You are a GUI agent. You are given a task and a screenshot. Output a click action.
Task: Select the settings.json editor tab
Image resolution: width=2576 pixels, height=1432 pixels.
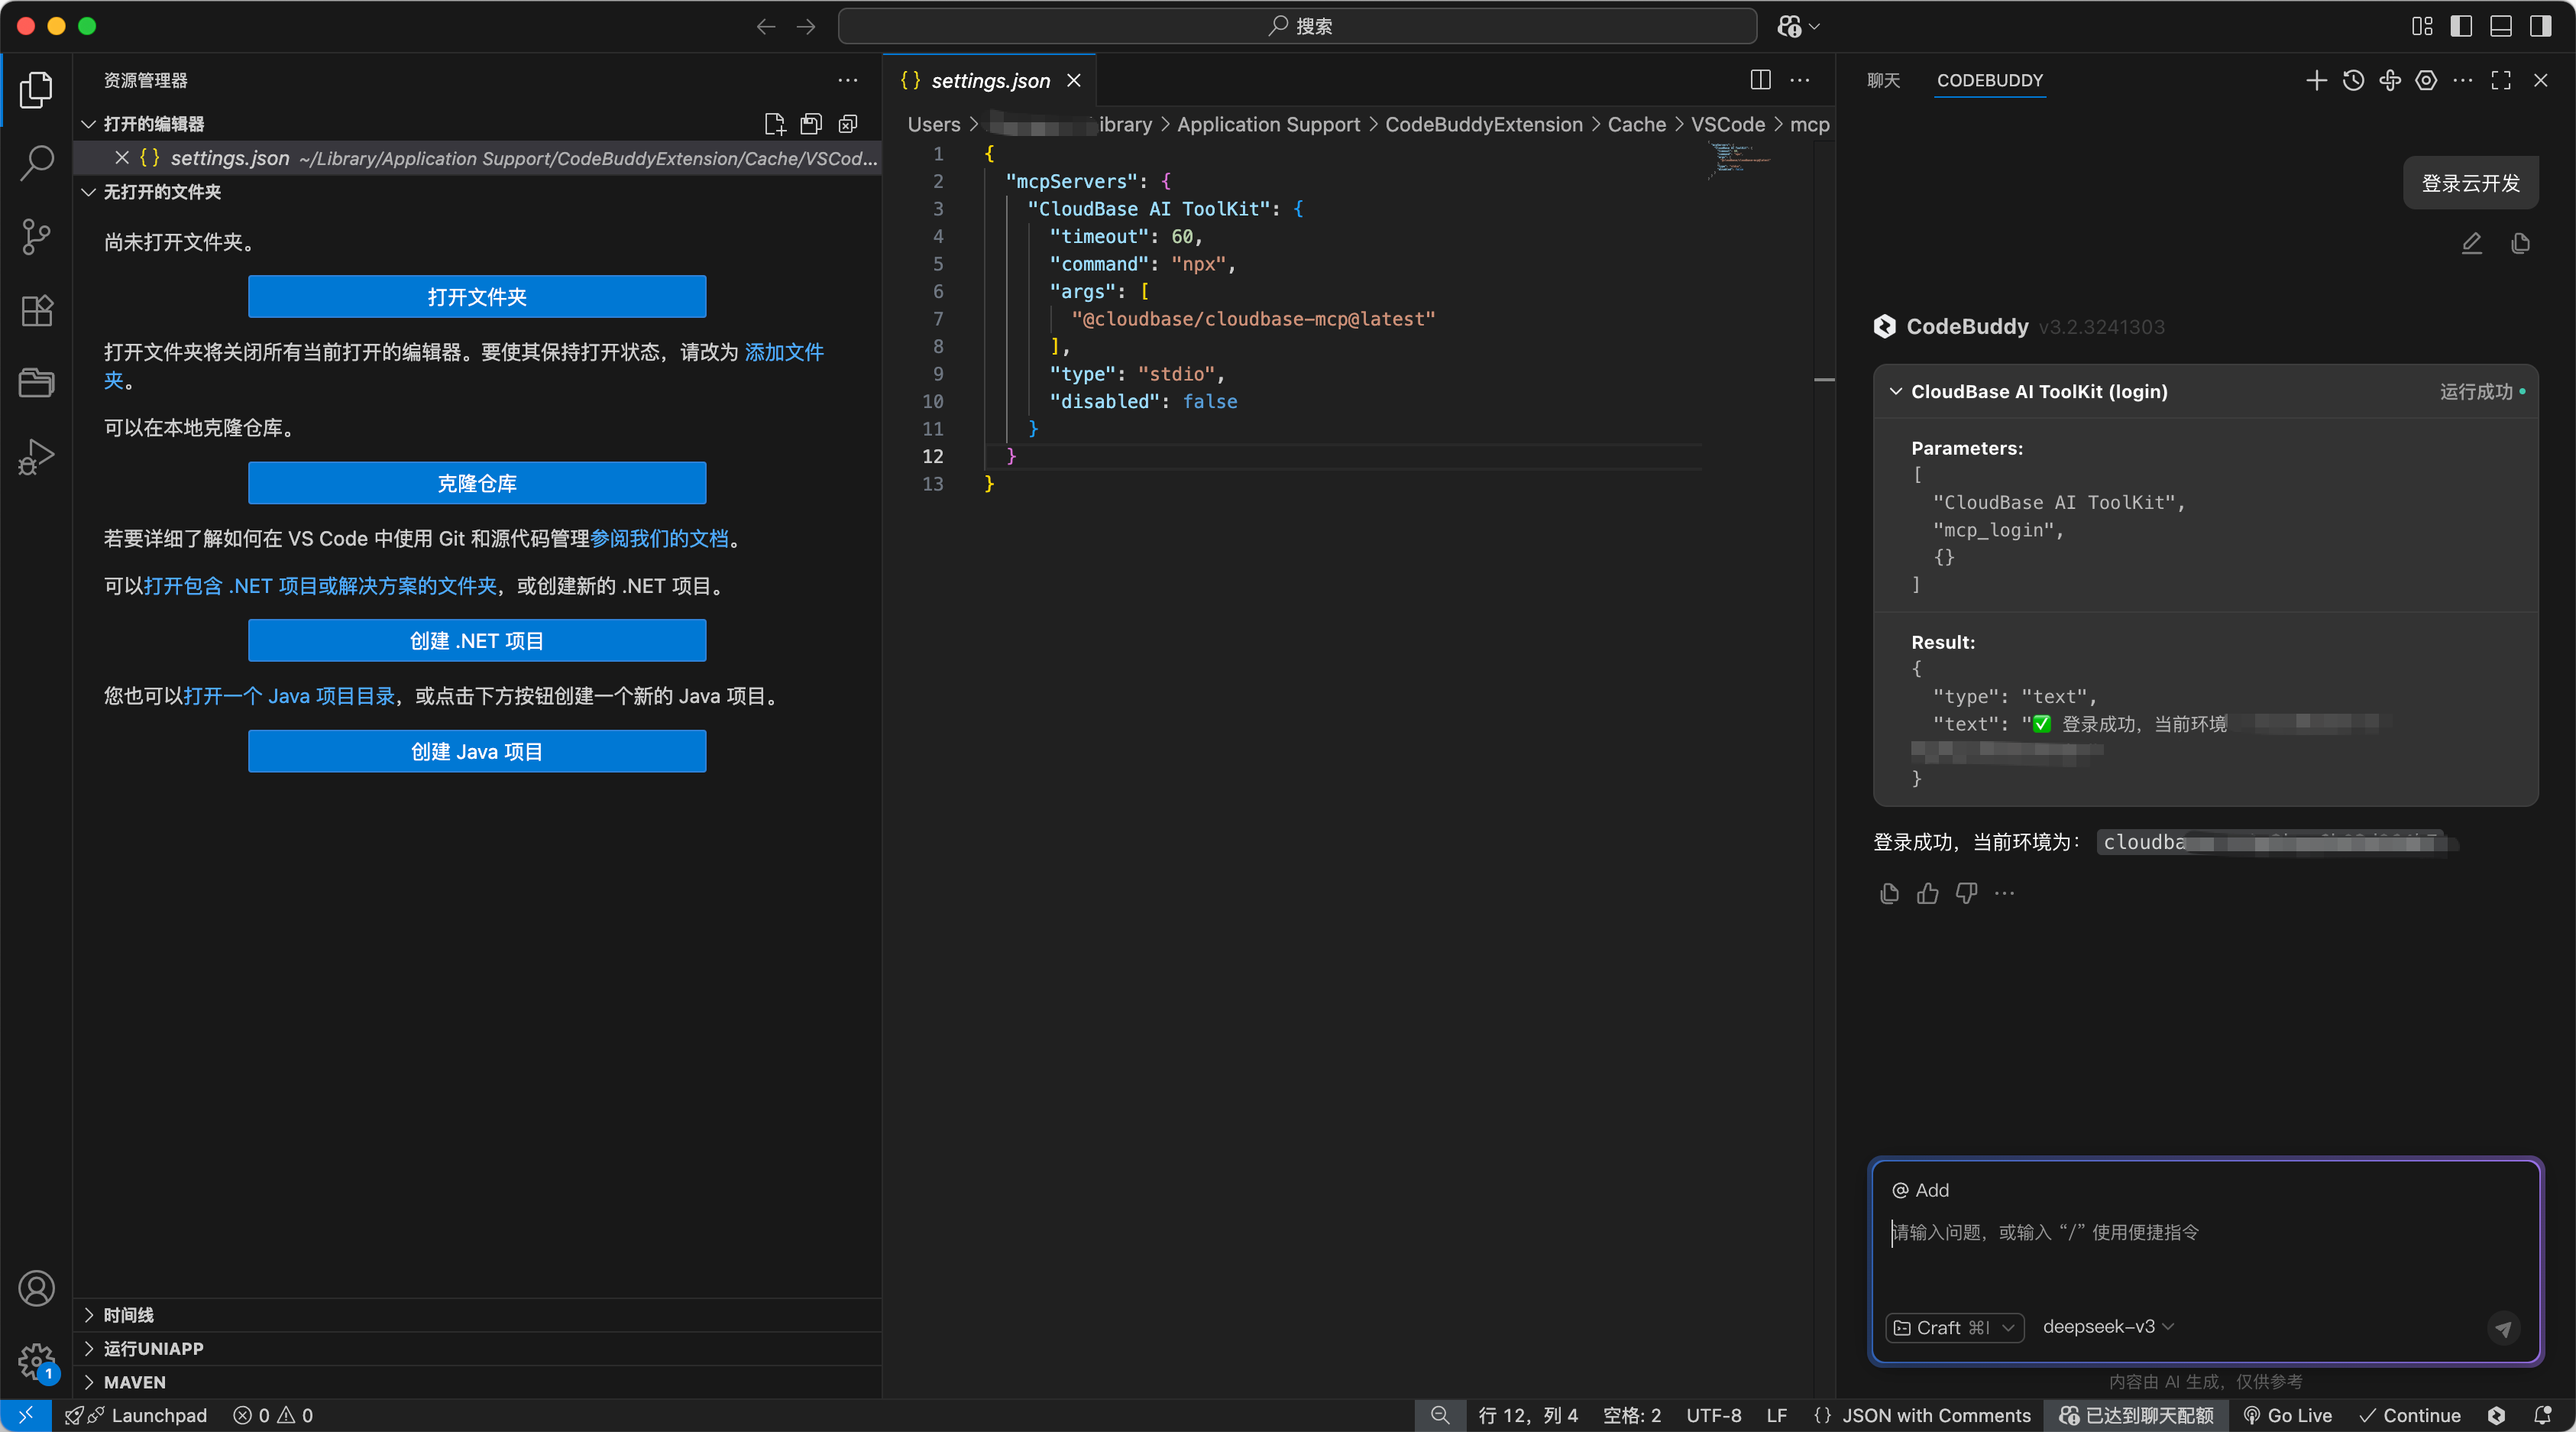click(990, 80)
